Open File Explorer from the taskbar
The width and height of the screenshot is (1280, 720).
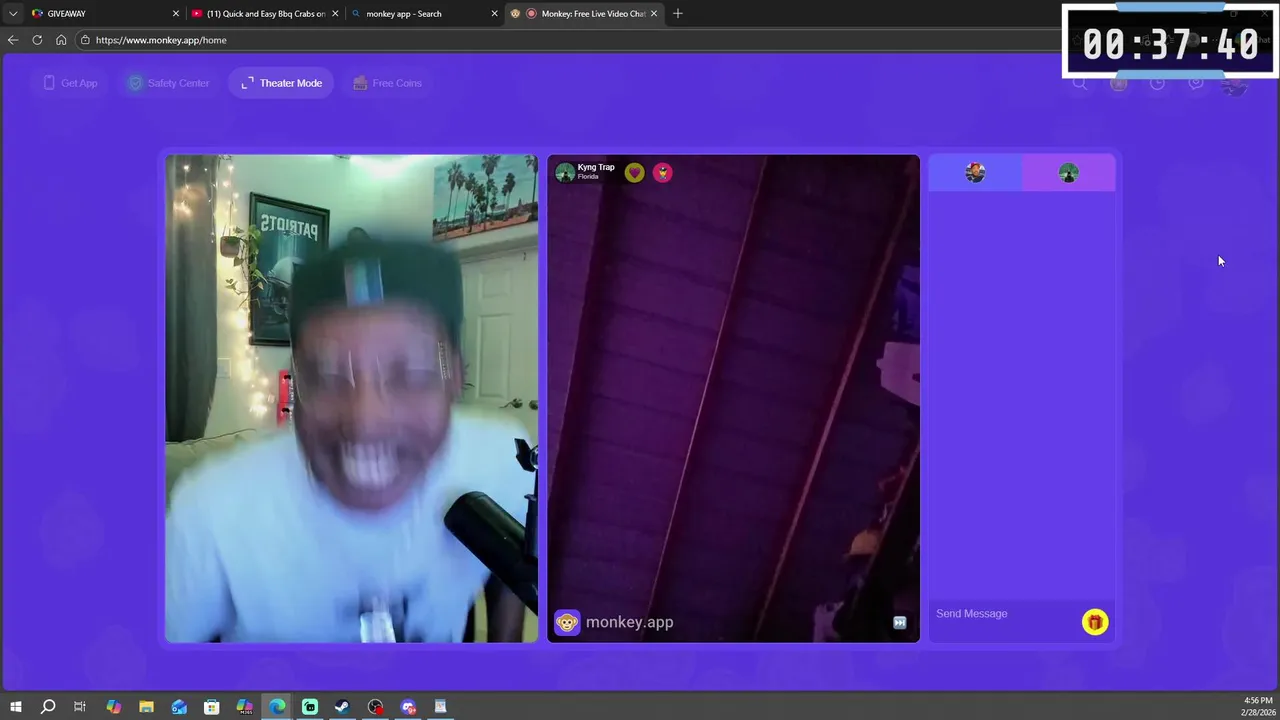point(146,707)
